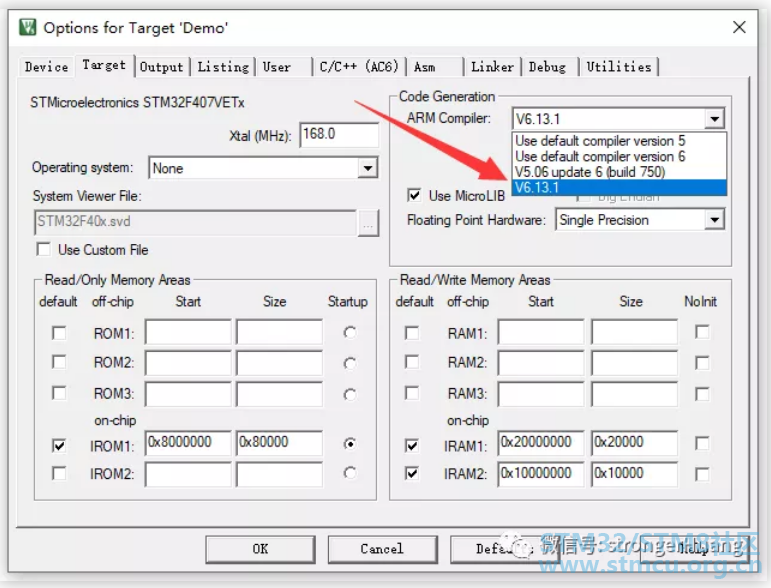Choose Use default compiler version 6
771x588 pixels.
[619, 156]
